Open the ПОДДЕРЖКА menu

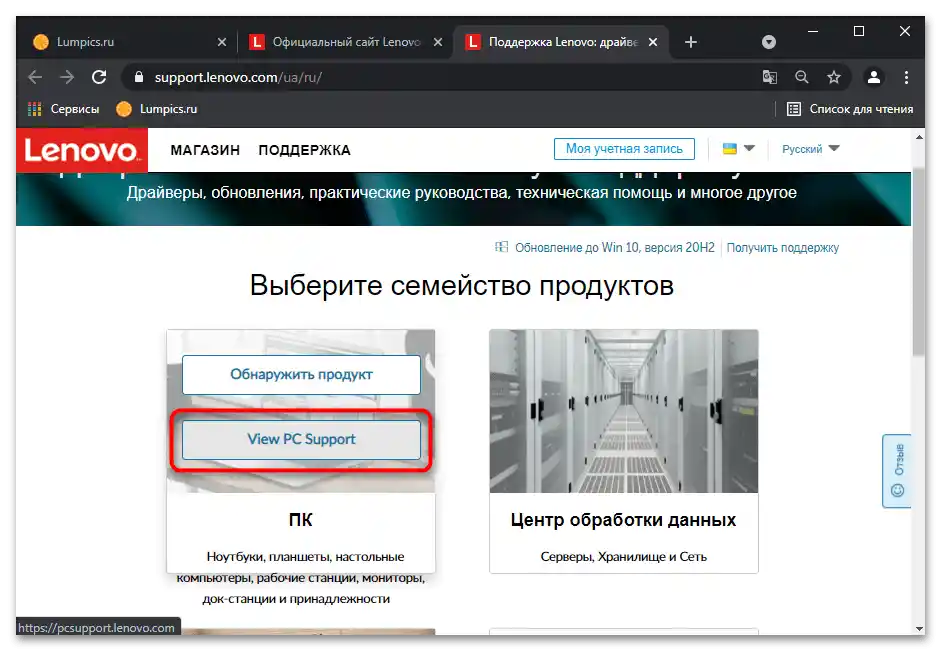[x=304, y=150]
